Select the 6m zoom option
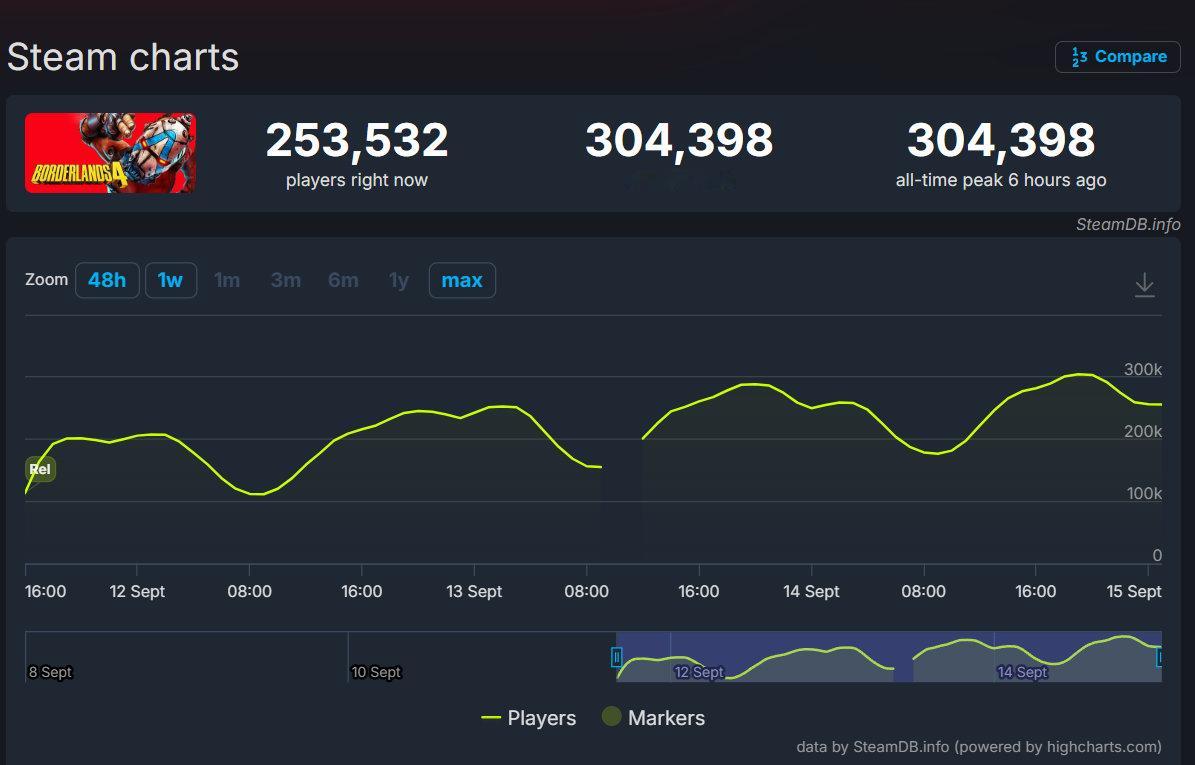Image resolution: width=1195 pixels, height=765 pixels. (x=343, y=280)
